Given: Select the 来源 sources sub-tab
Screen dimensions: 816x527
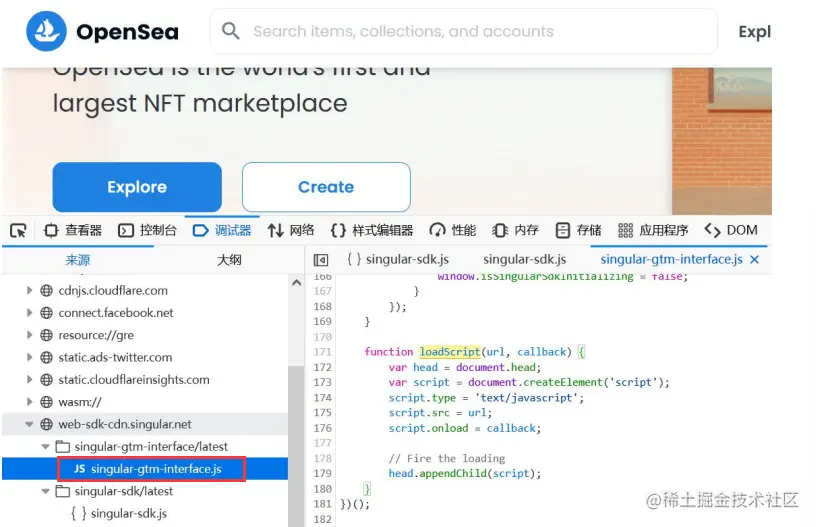Looking at the screenshot, I should pyautogui.click(x=78, y=260).
